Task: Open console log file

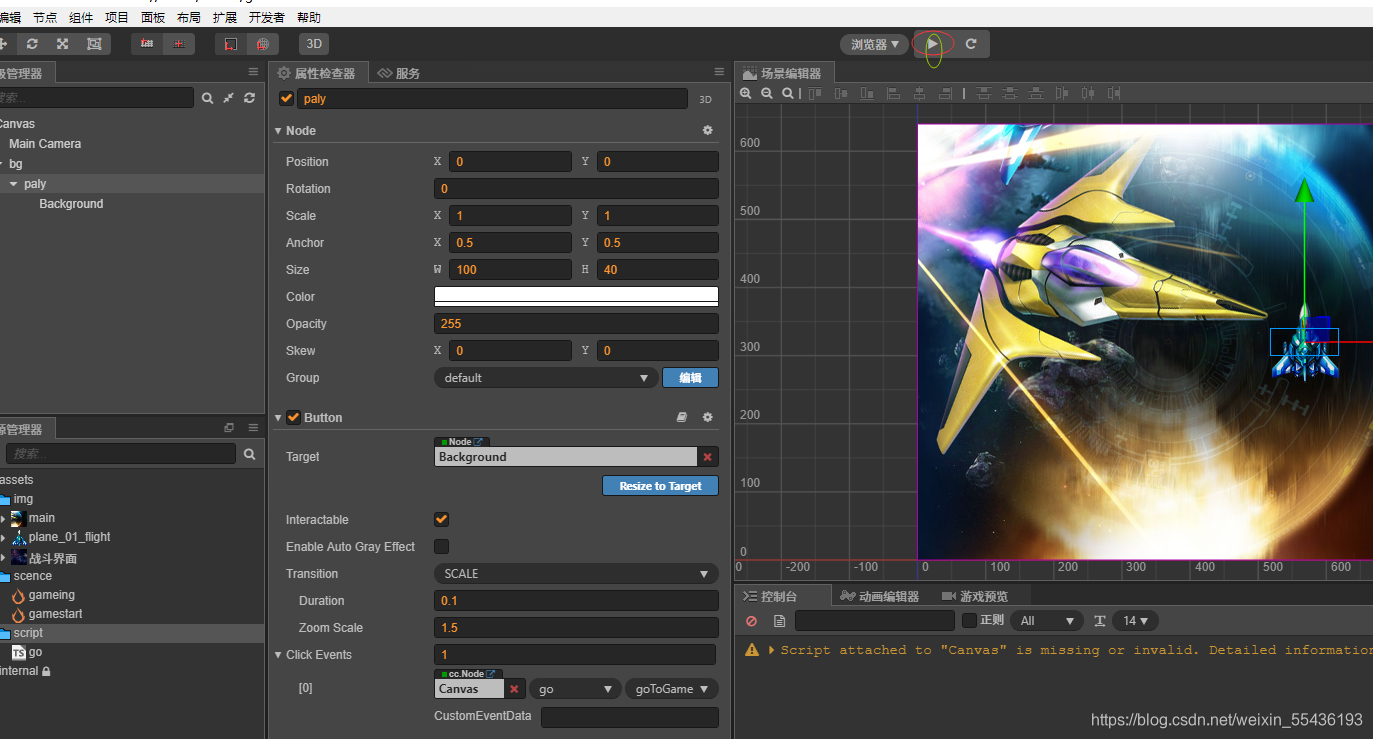Action: (780, 621)
